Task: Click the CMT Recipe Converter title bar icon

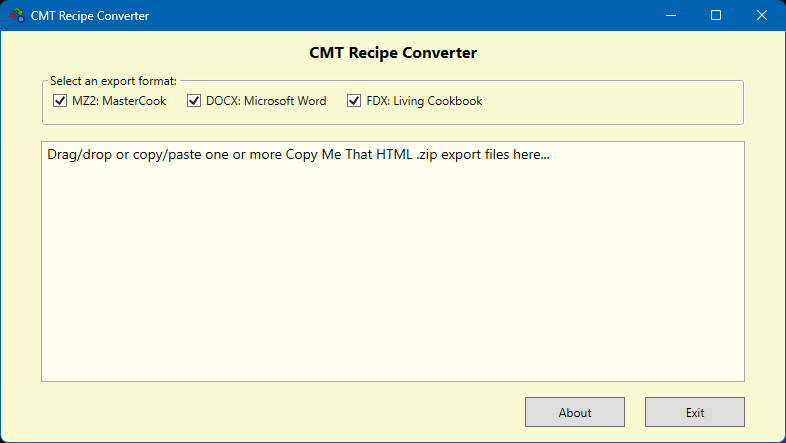Action: pos(16,16)
